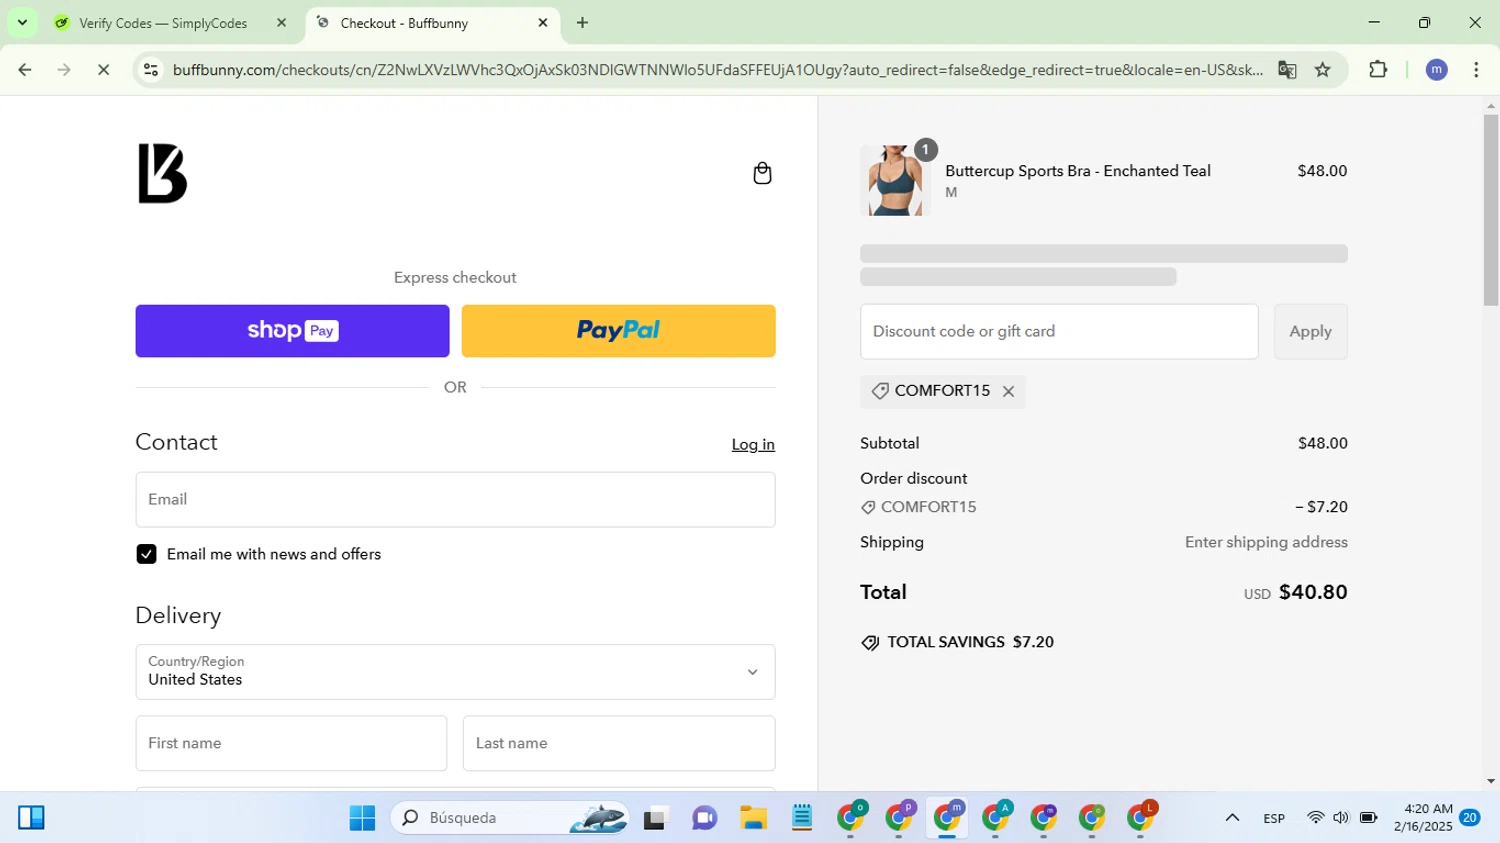Open a new browser tab
The width and height of the screenshot is (1500, 843).
pyautogui.click(x=583, y=23)
